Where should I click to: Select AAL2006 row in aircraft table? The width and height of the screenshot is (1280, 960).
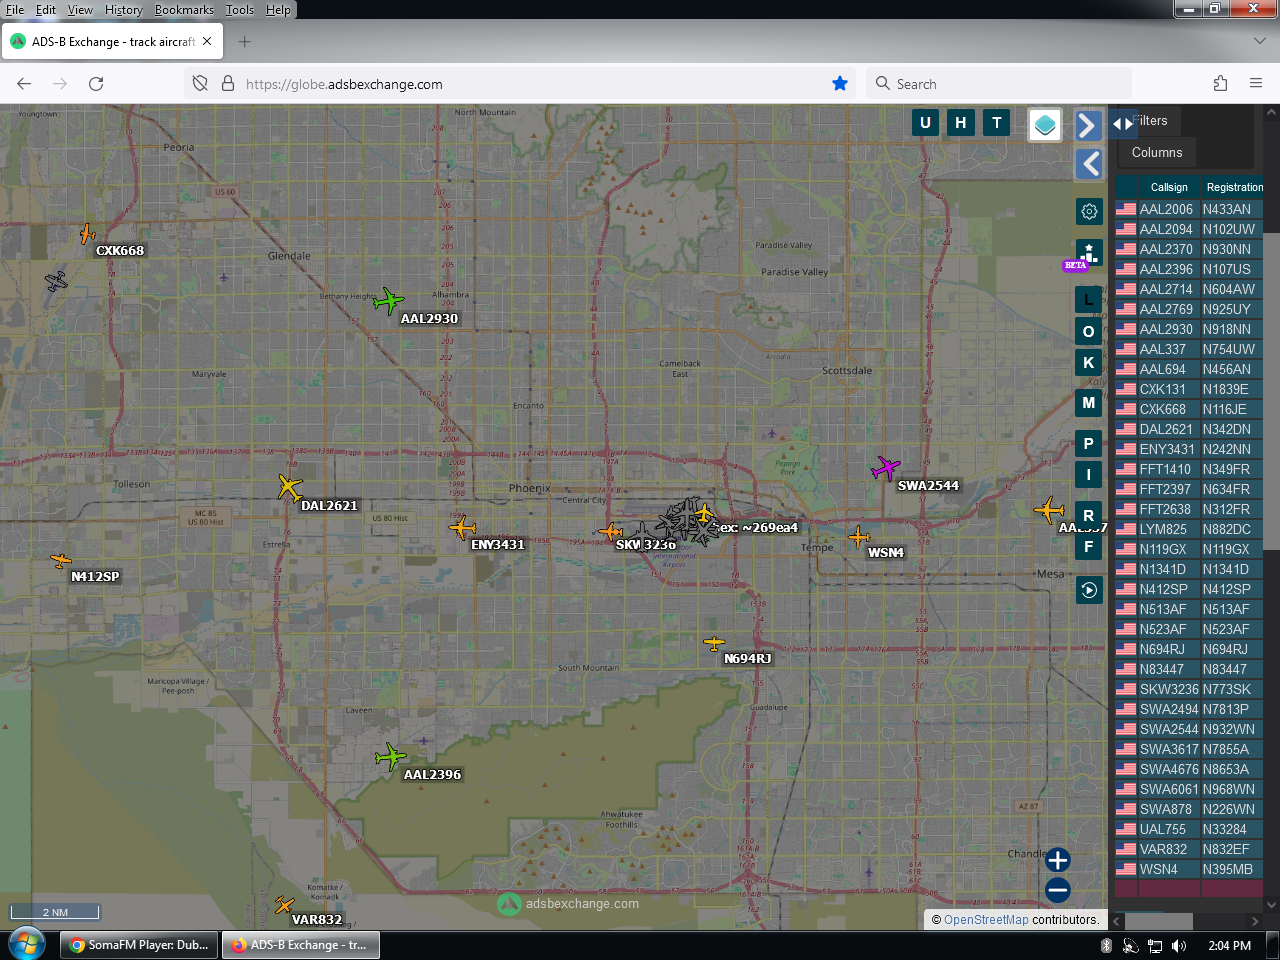click(x=1189, y=209)
